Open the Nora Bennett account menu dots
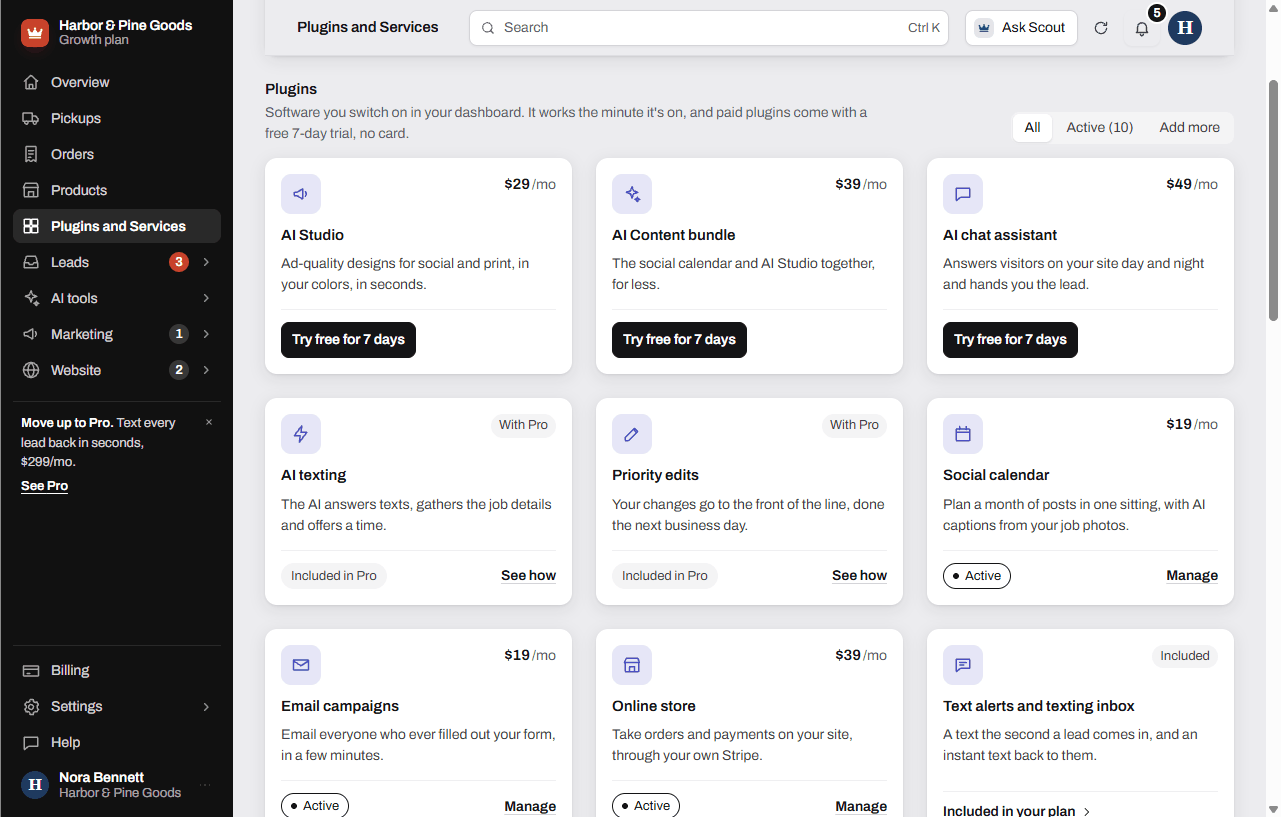The width and height of the screenshot is (1281, 817). tap(205, 785)
